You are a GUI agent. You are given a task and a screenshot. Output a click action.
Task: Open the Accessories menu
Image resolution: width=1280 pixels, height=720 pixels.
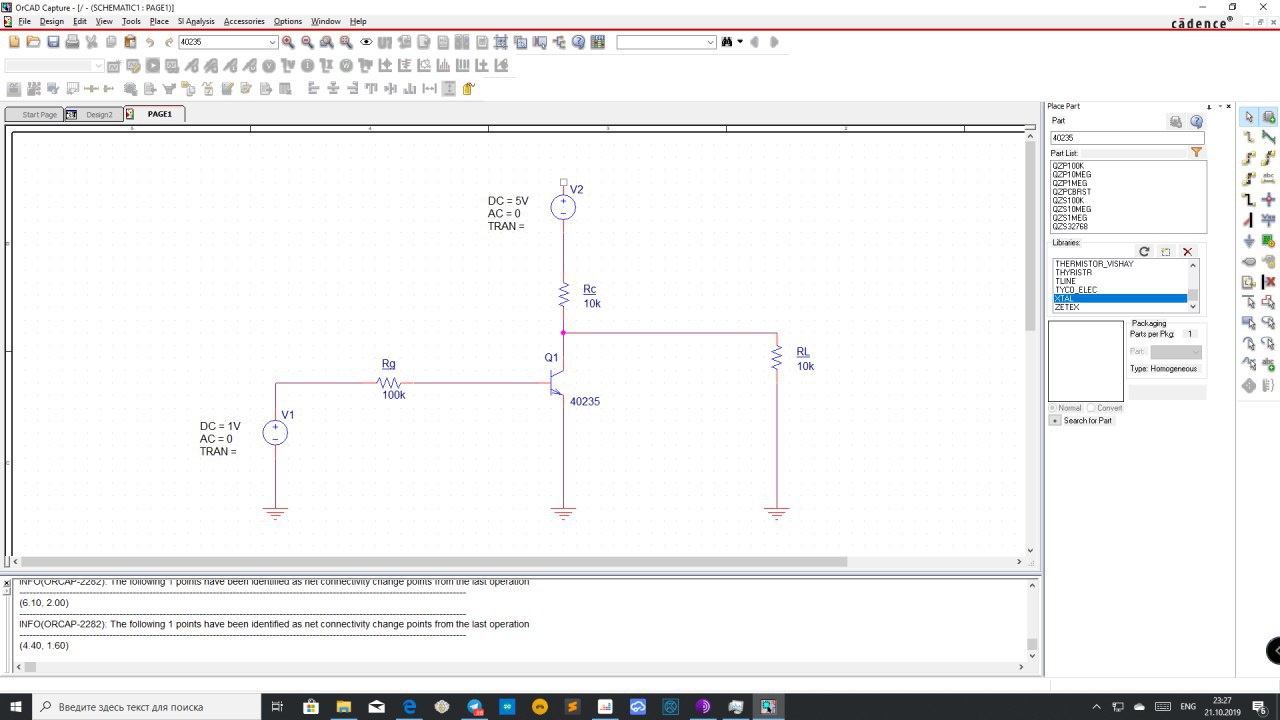pos(244,21)
